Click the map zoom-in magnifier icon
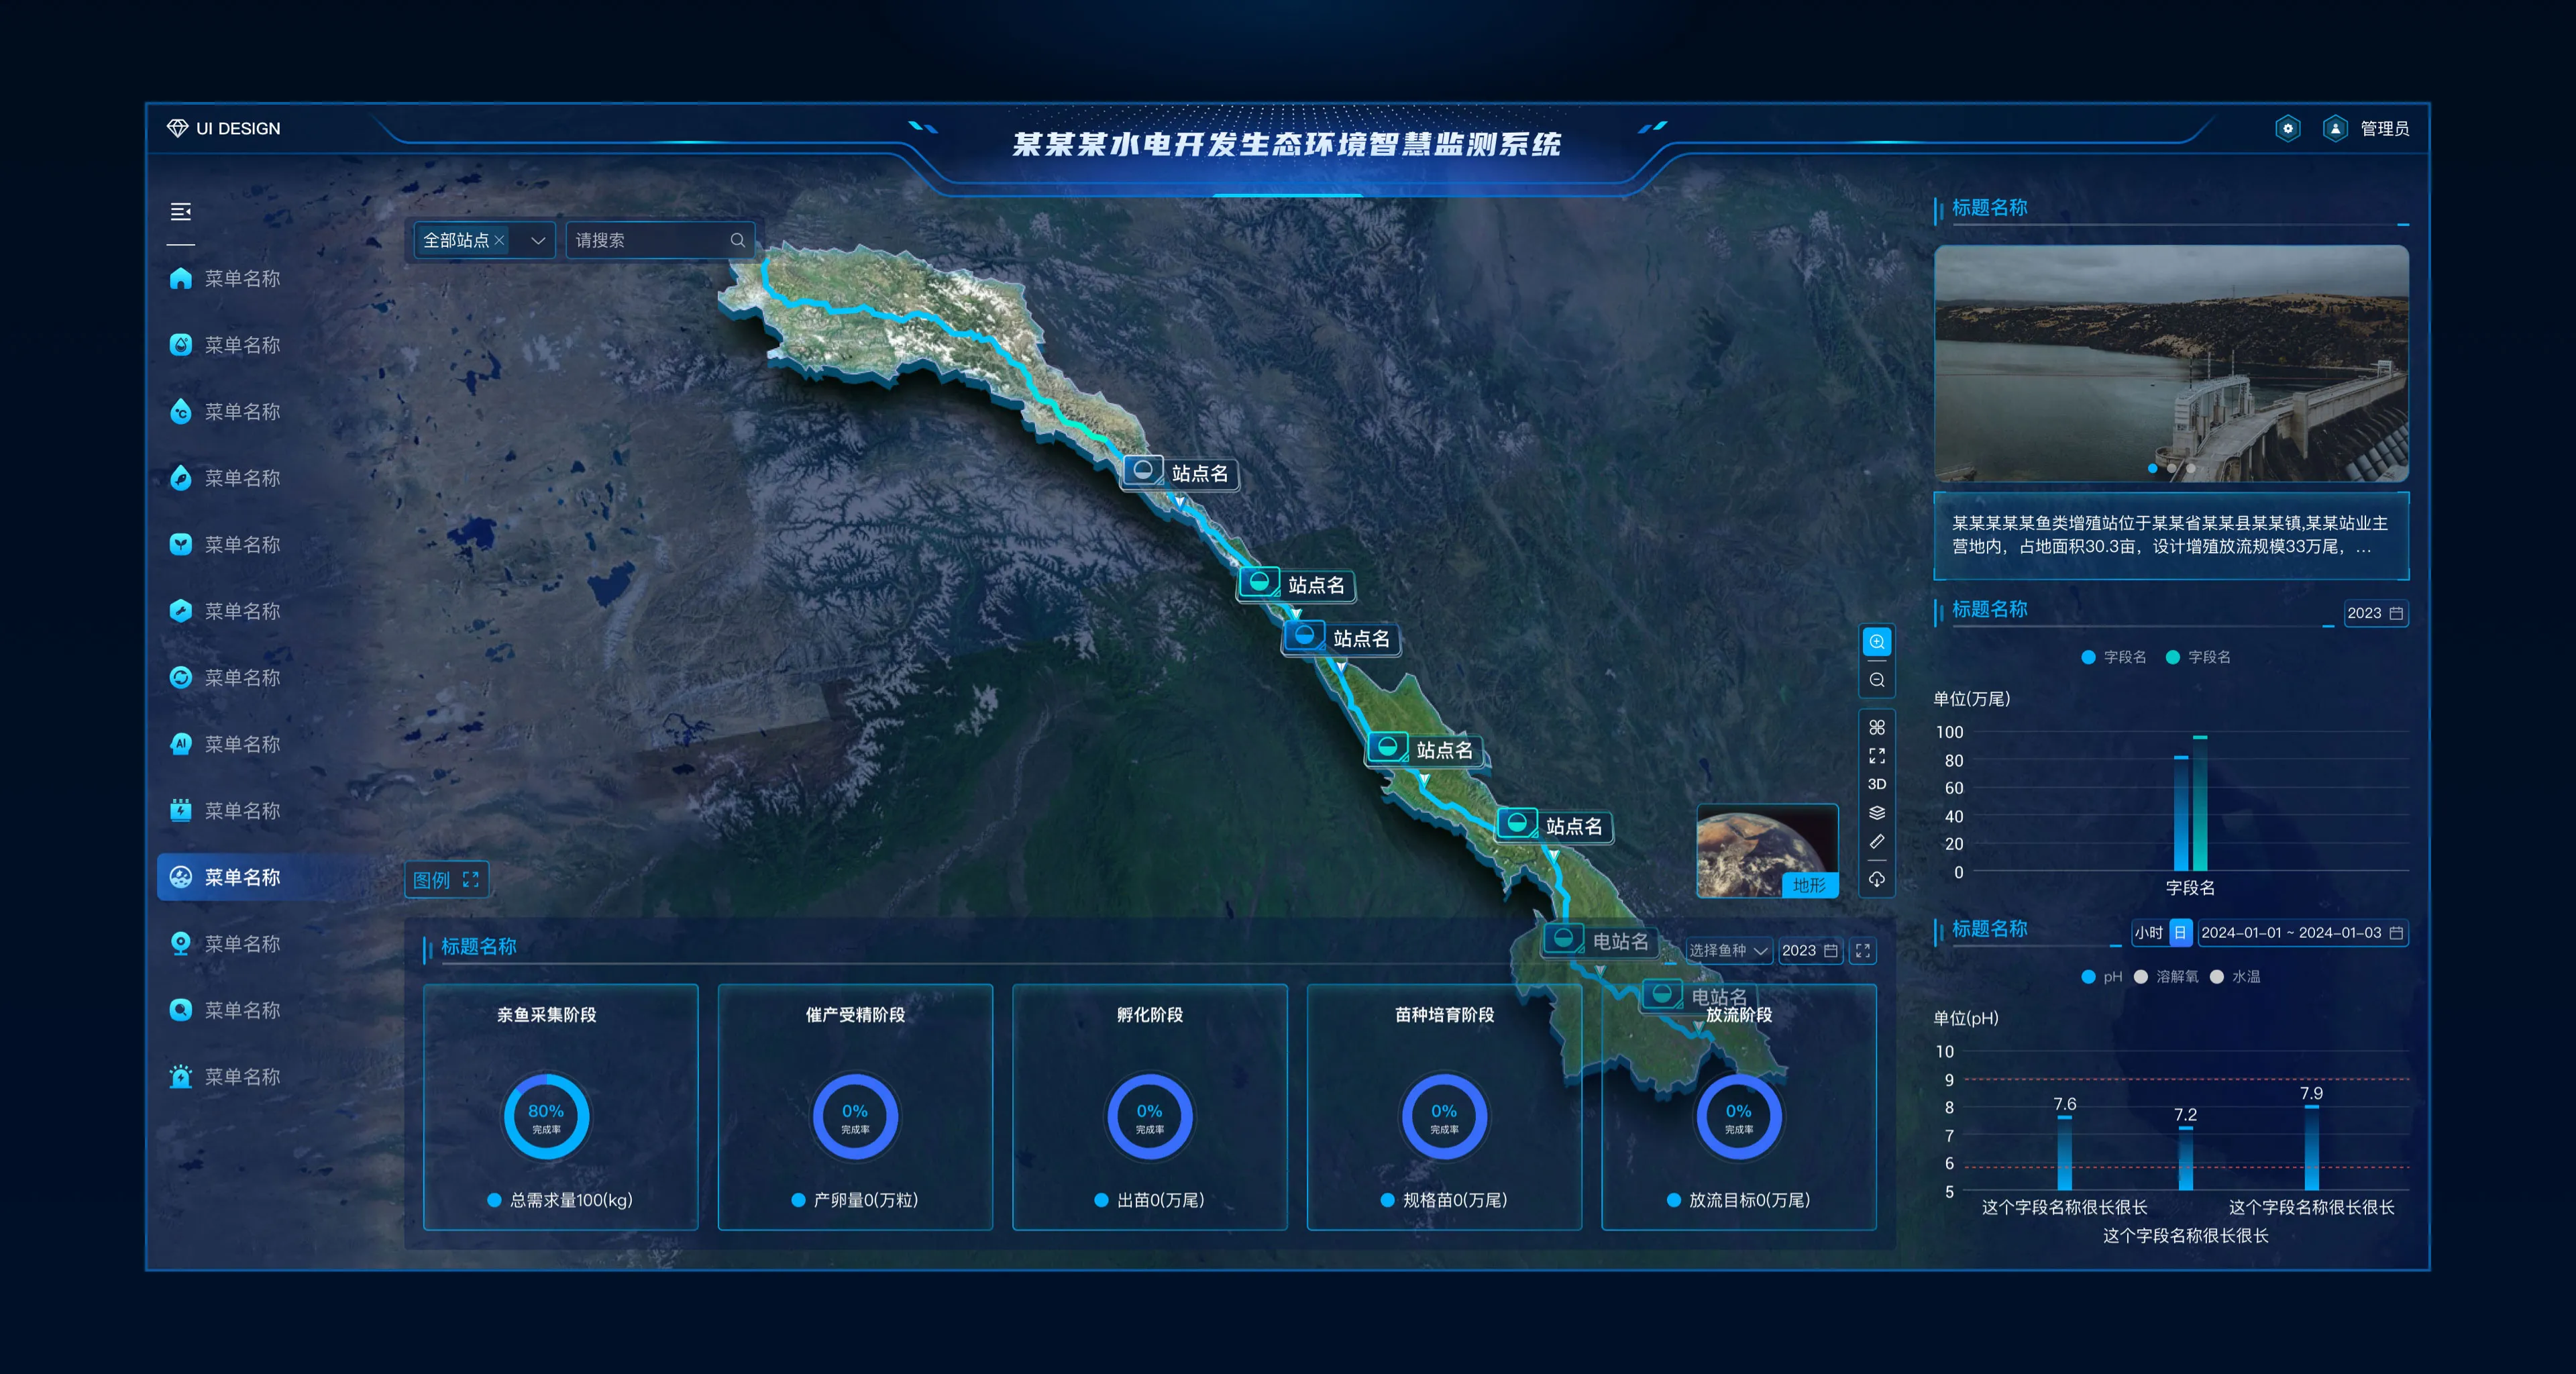The image size is (2576, 1374). 1876,642
